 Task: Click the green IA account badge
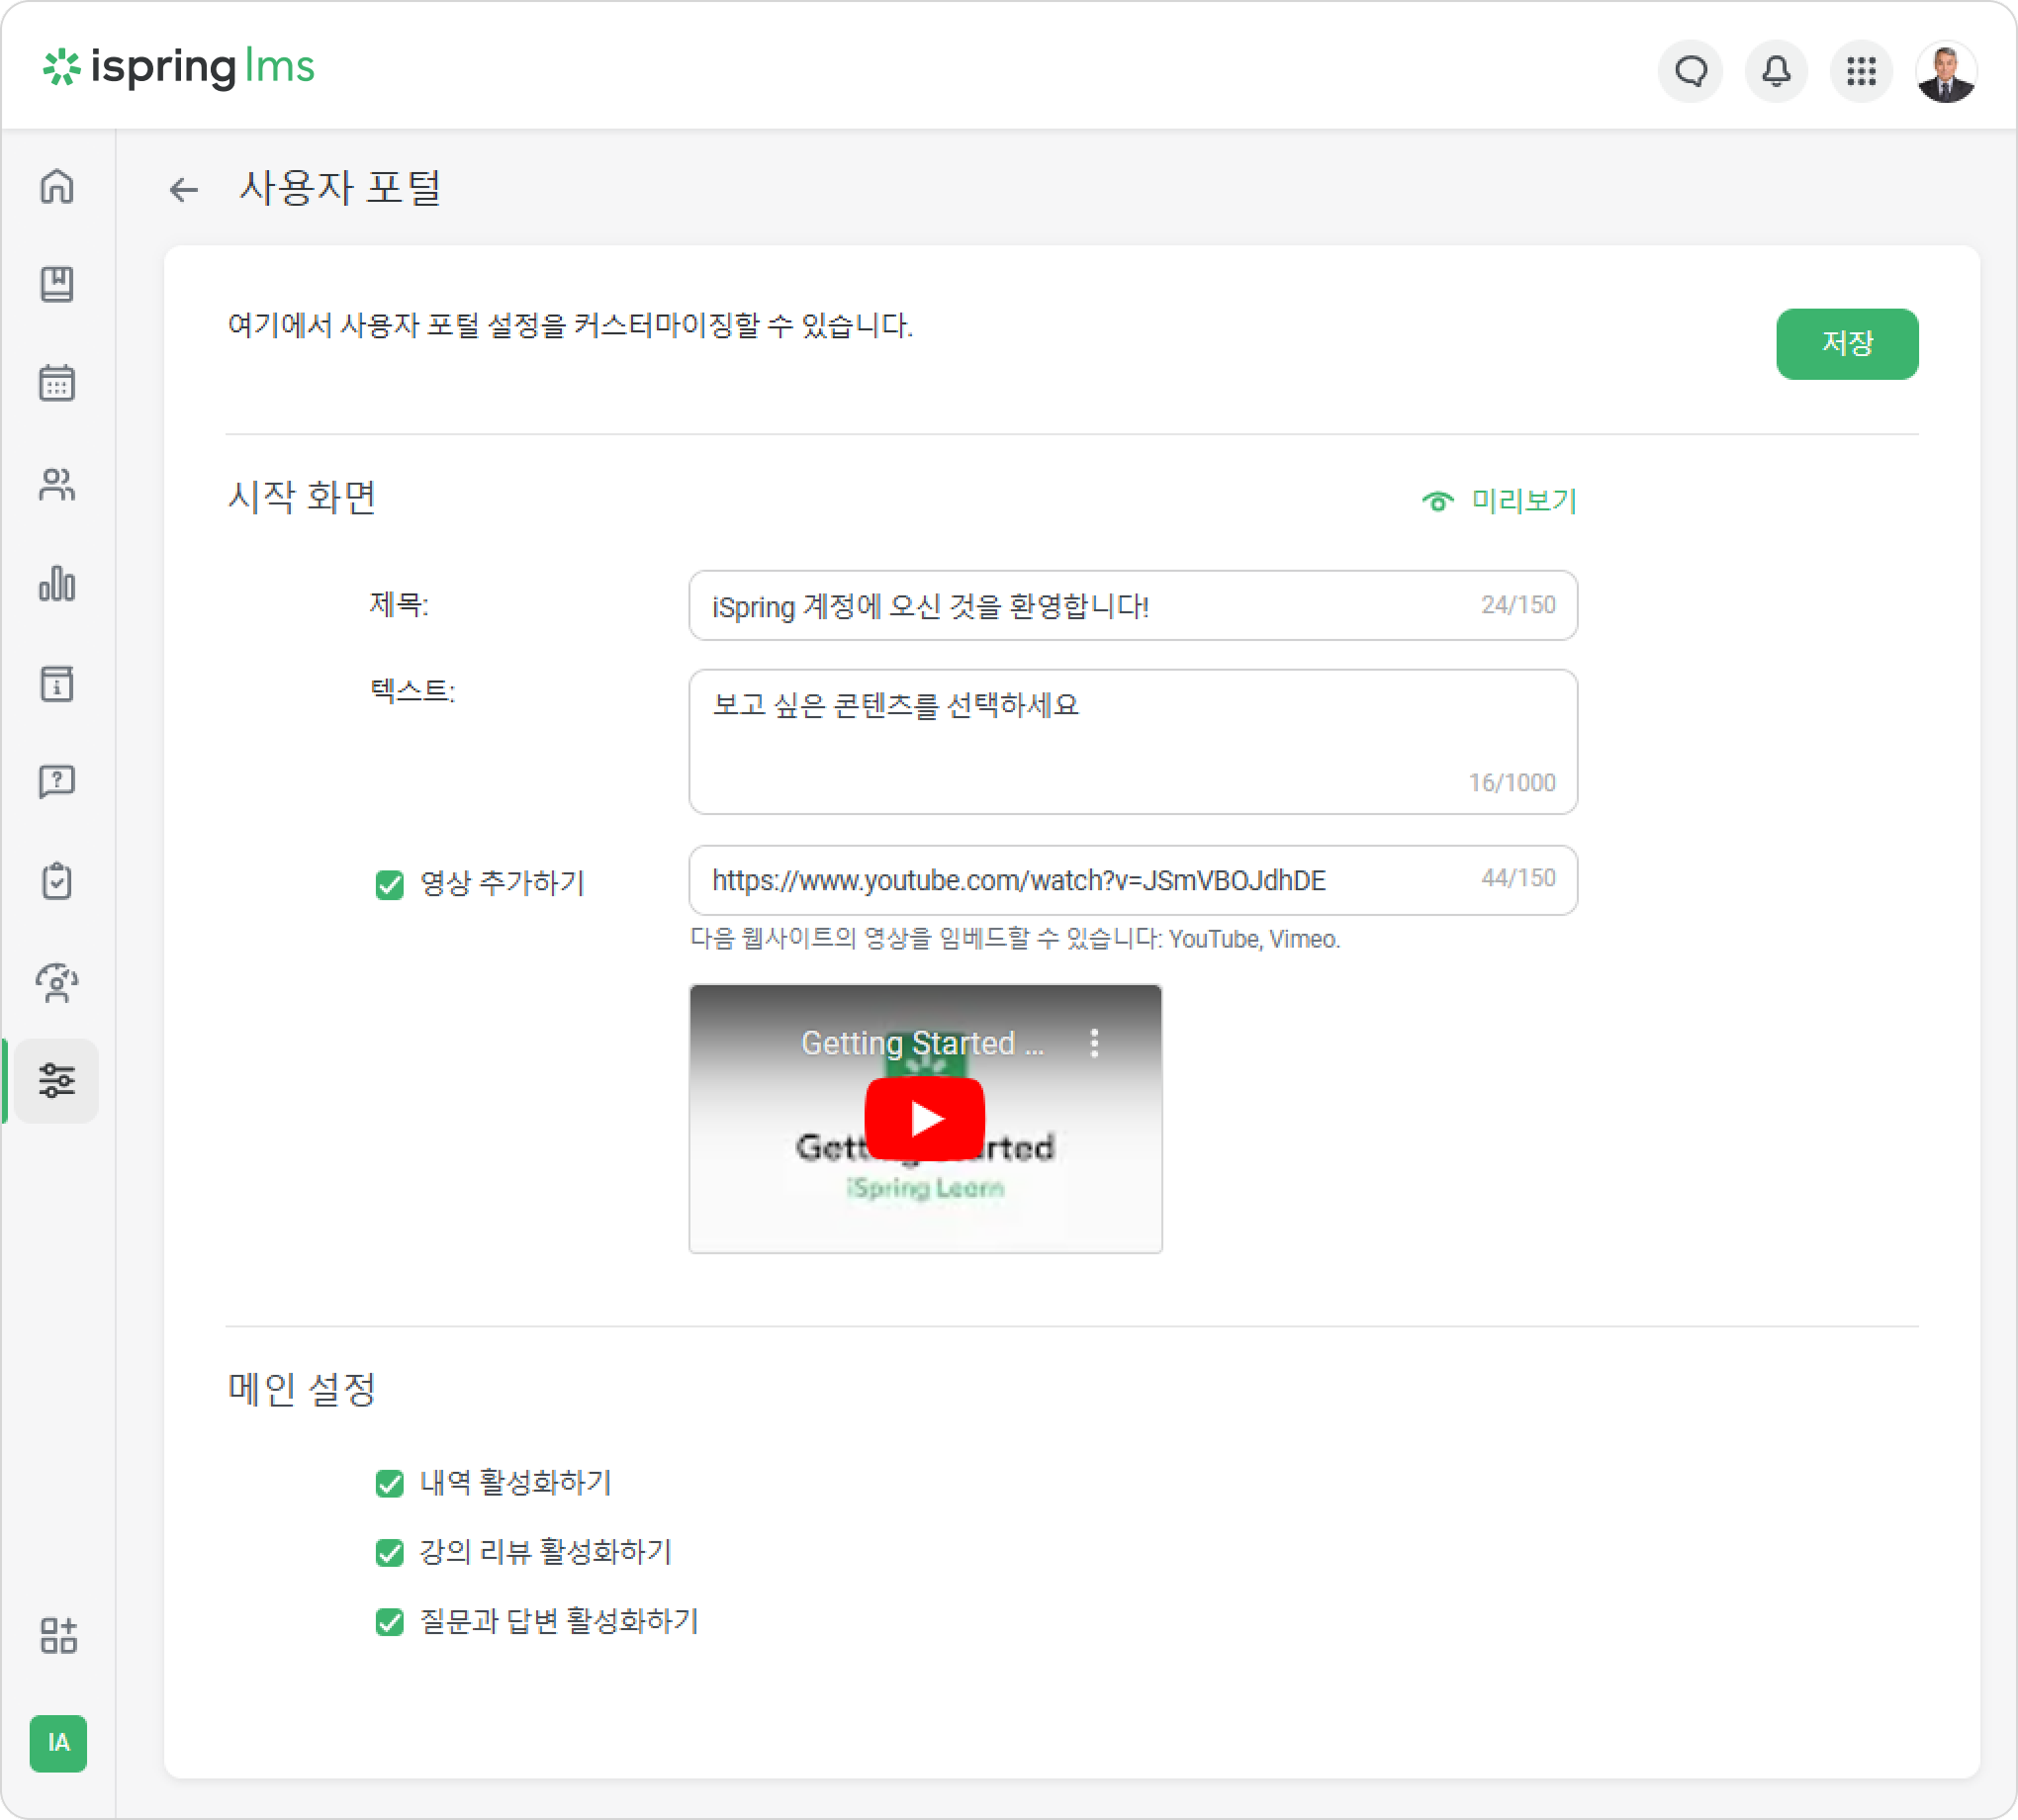point(58,1744)
